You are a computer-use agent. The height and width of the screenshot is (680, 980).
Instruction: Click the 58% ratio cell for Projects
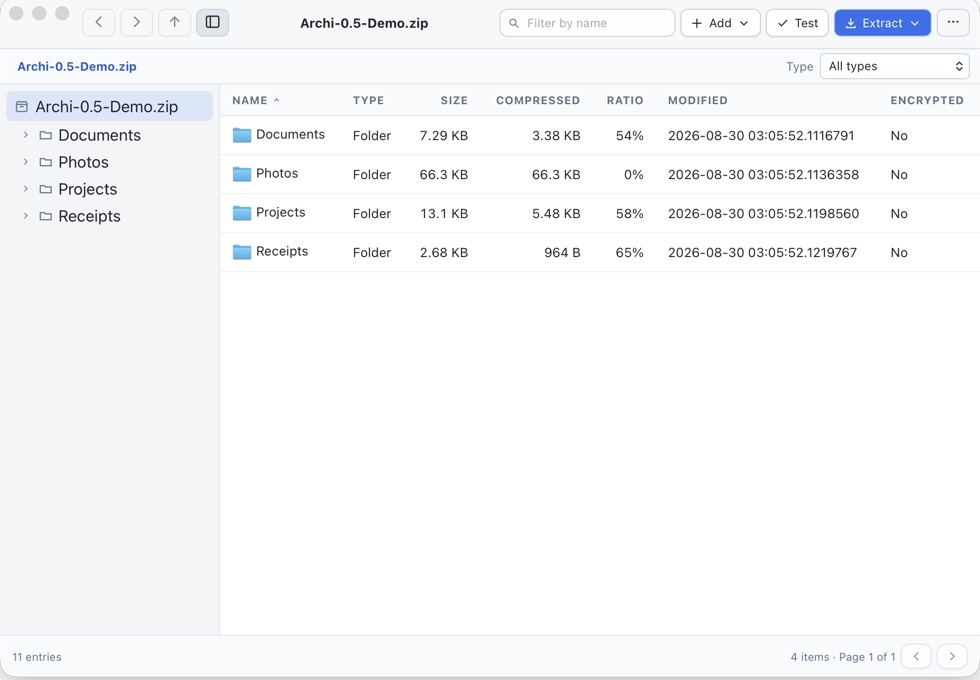(x=629, y=214)
